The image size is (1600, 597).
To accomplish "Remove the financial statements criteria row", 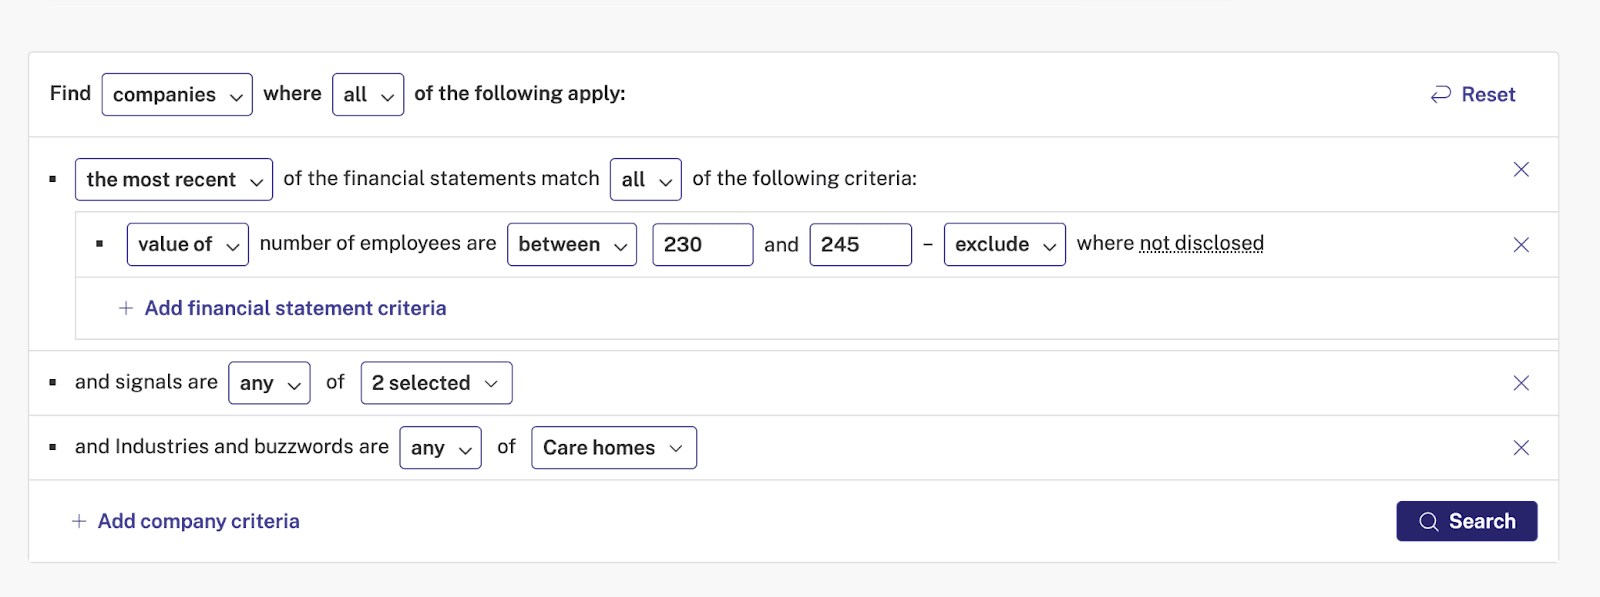I will tap(1521, 170).
